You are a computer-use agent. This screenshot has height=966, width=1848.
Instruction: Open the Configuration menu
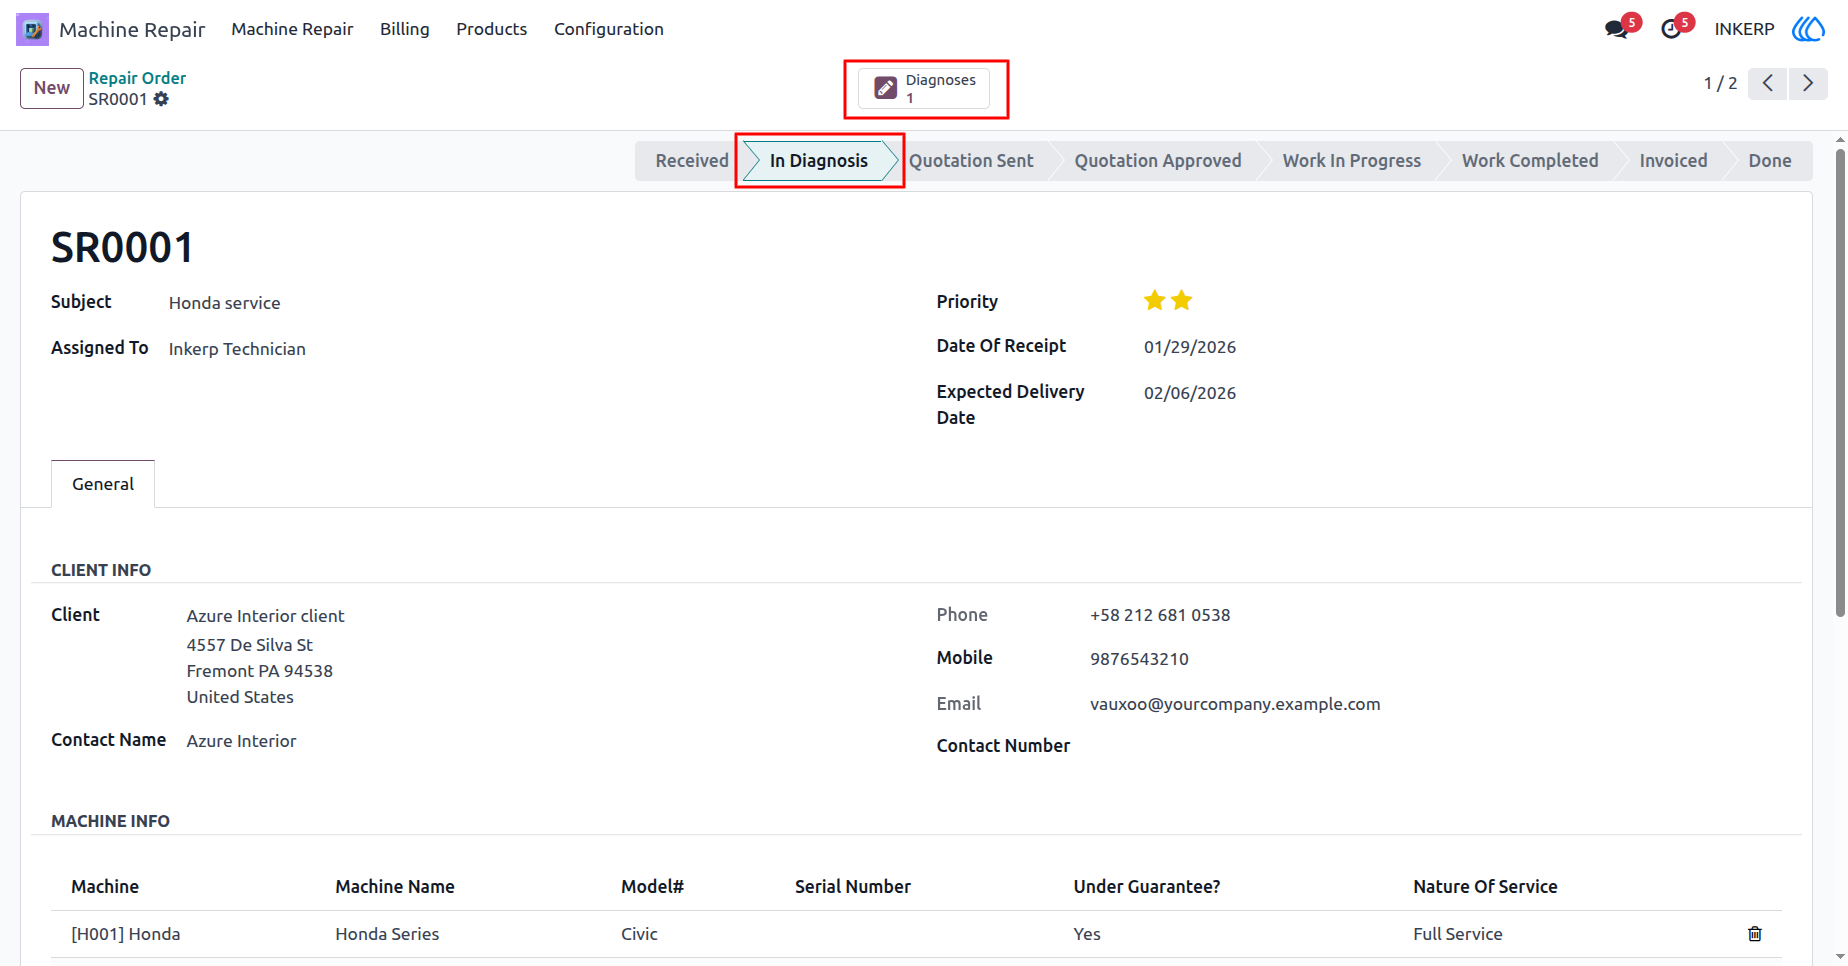click(x=609, y=29)
